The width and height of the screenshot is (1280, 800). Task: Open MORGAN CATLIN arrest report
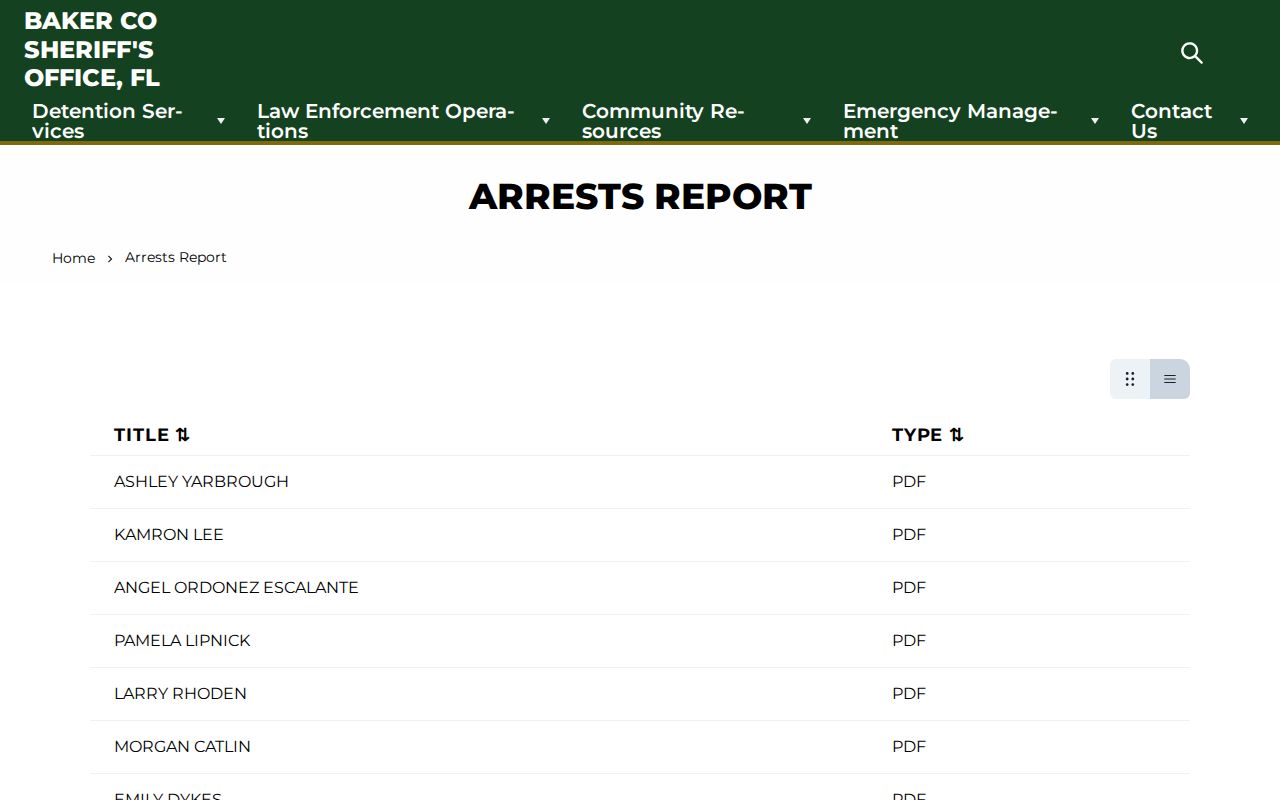coord(182,746)
